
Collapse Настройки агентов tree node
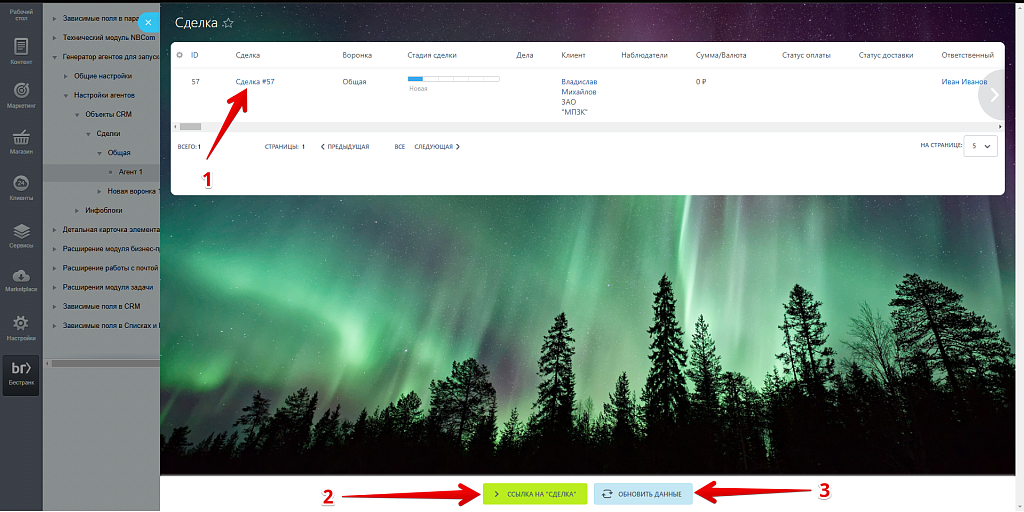coord(65,95)
